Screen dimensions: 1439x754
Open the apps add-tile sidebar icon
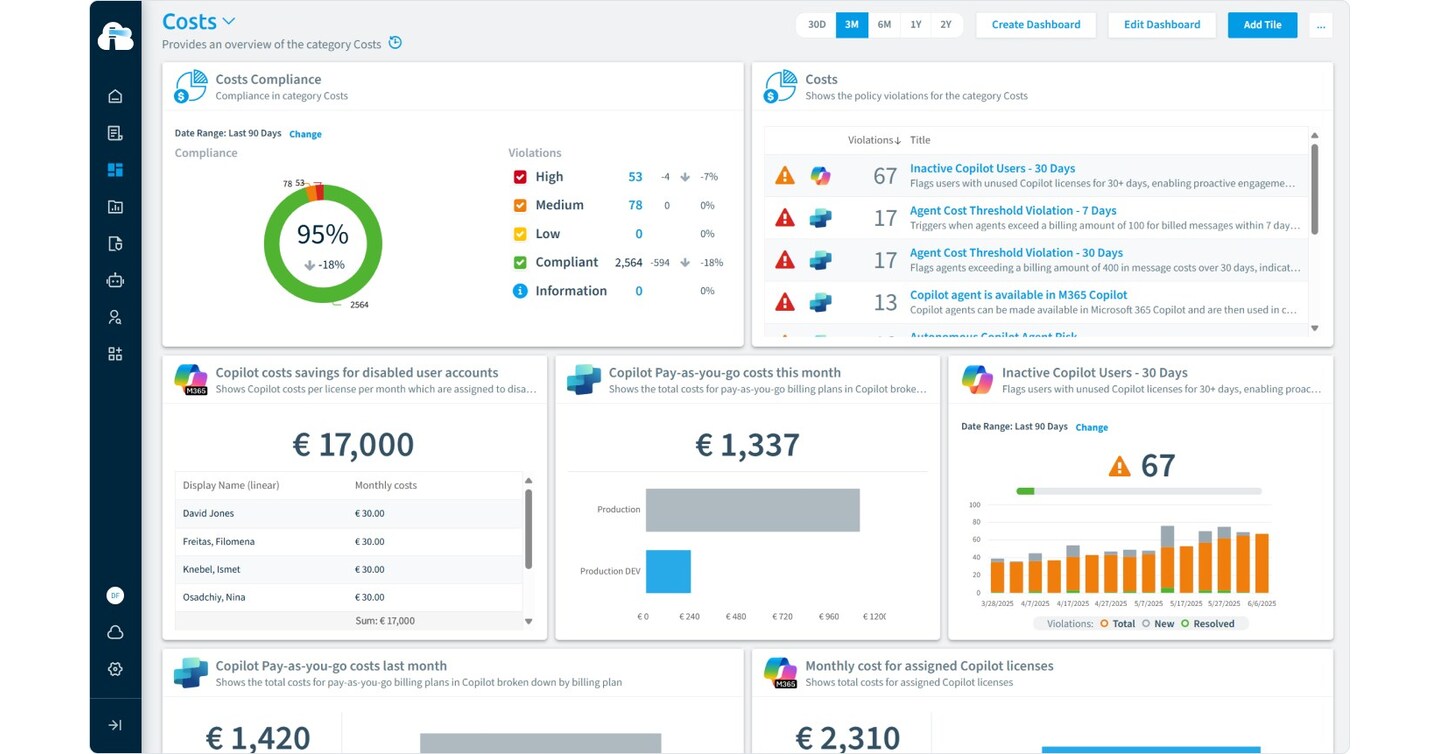pos(115,354)
